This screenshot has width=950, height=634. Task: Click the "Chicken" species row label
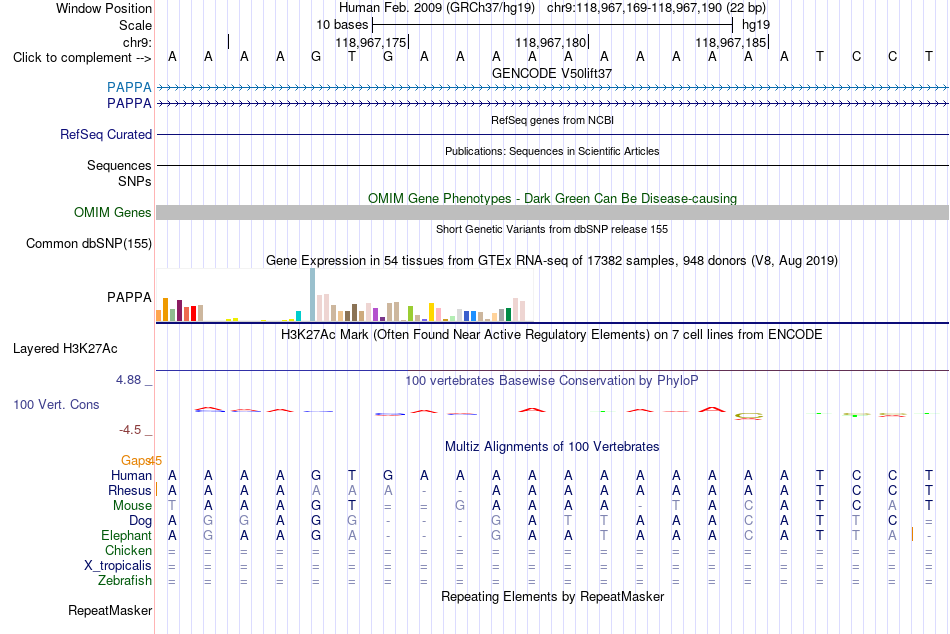point(128,550)
